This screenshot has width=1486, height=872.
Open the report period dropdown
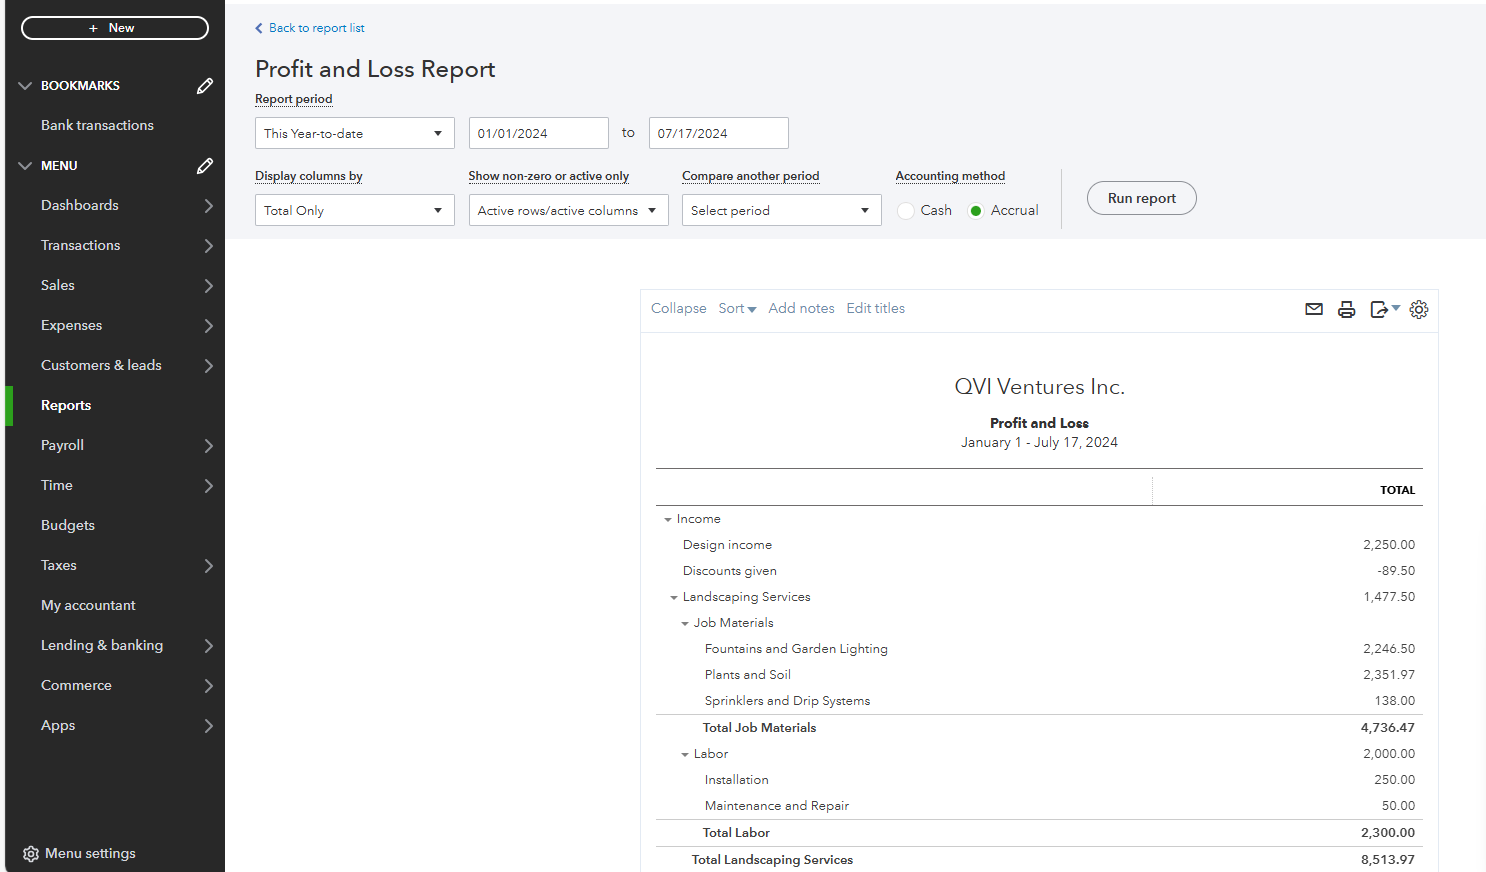(355, 133)
